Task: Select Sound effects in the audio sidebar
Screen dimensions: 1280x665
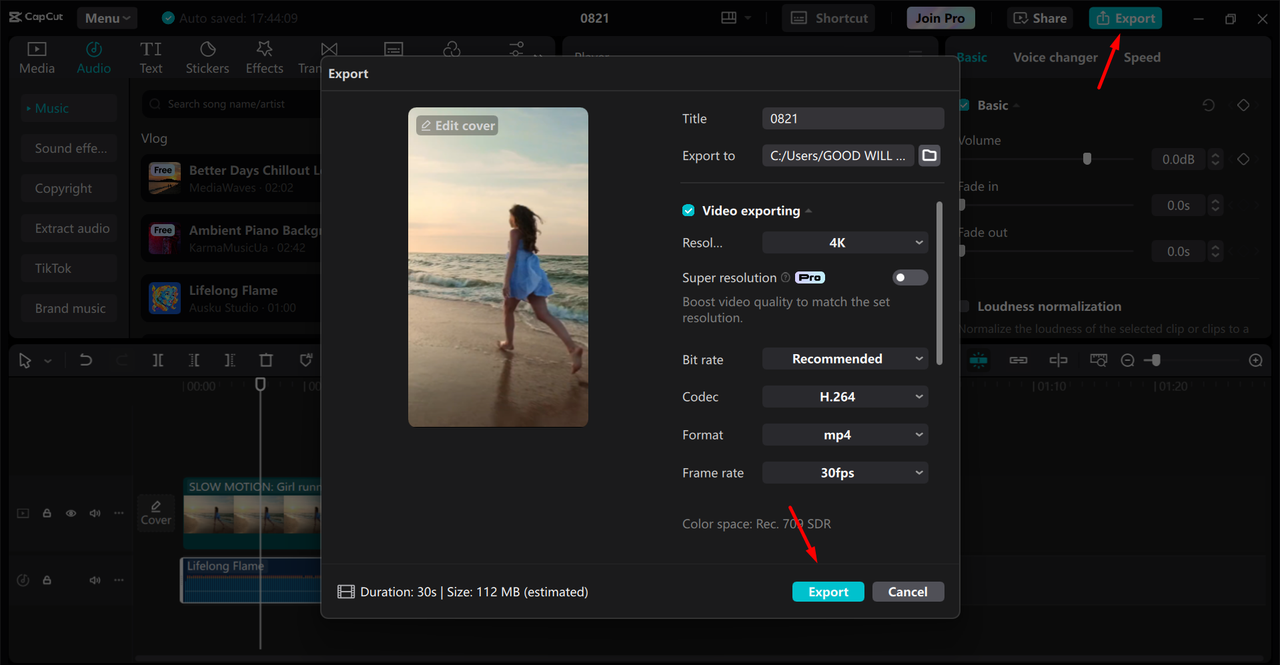Action: pos(70,148)
